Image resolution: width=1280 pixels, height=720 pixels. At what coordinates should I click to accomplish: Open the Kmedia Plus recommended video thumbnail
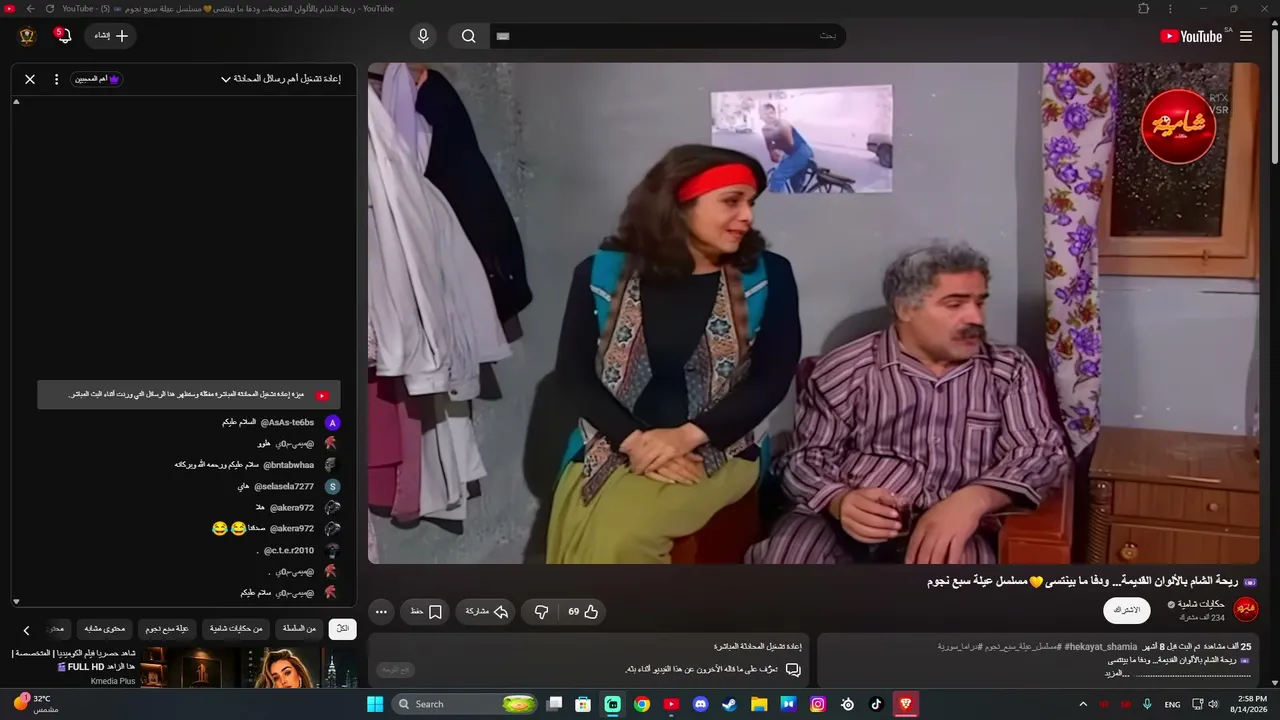pyautogui.click(x=248, y=668)
